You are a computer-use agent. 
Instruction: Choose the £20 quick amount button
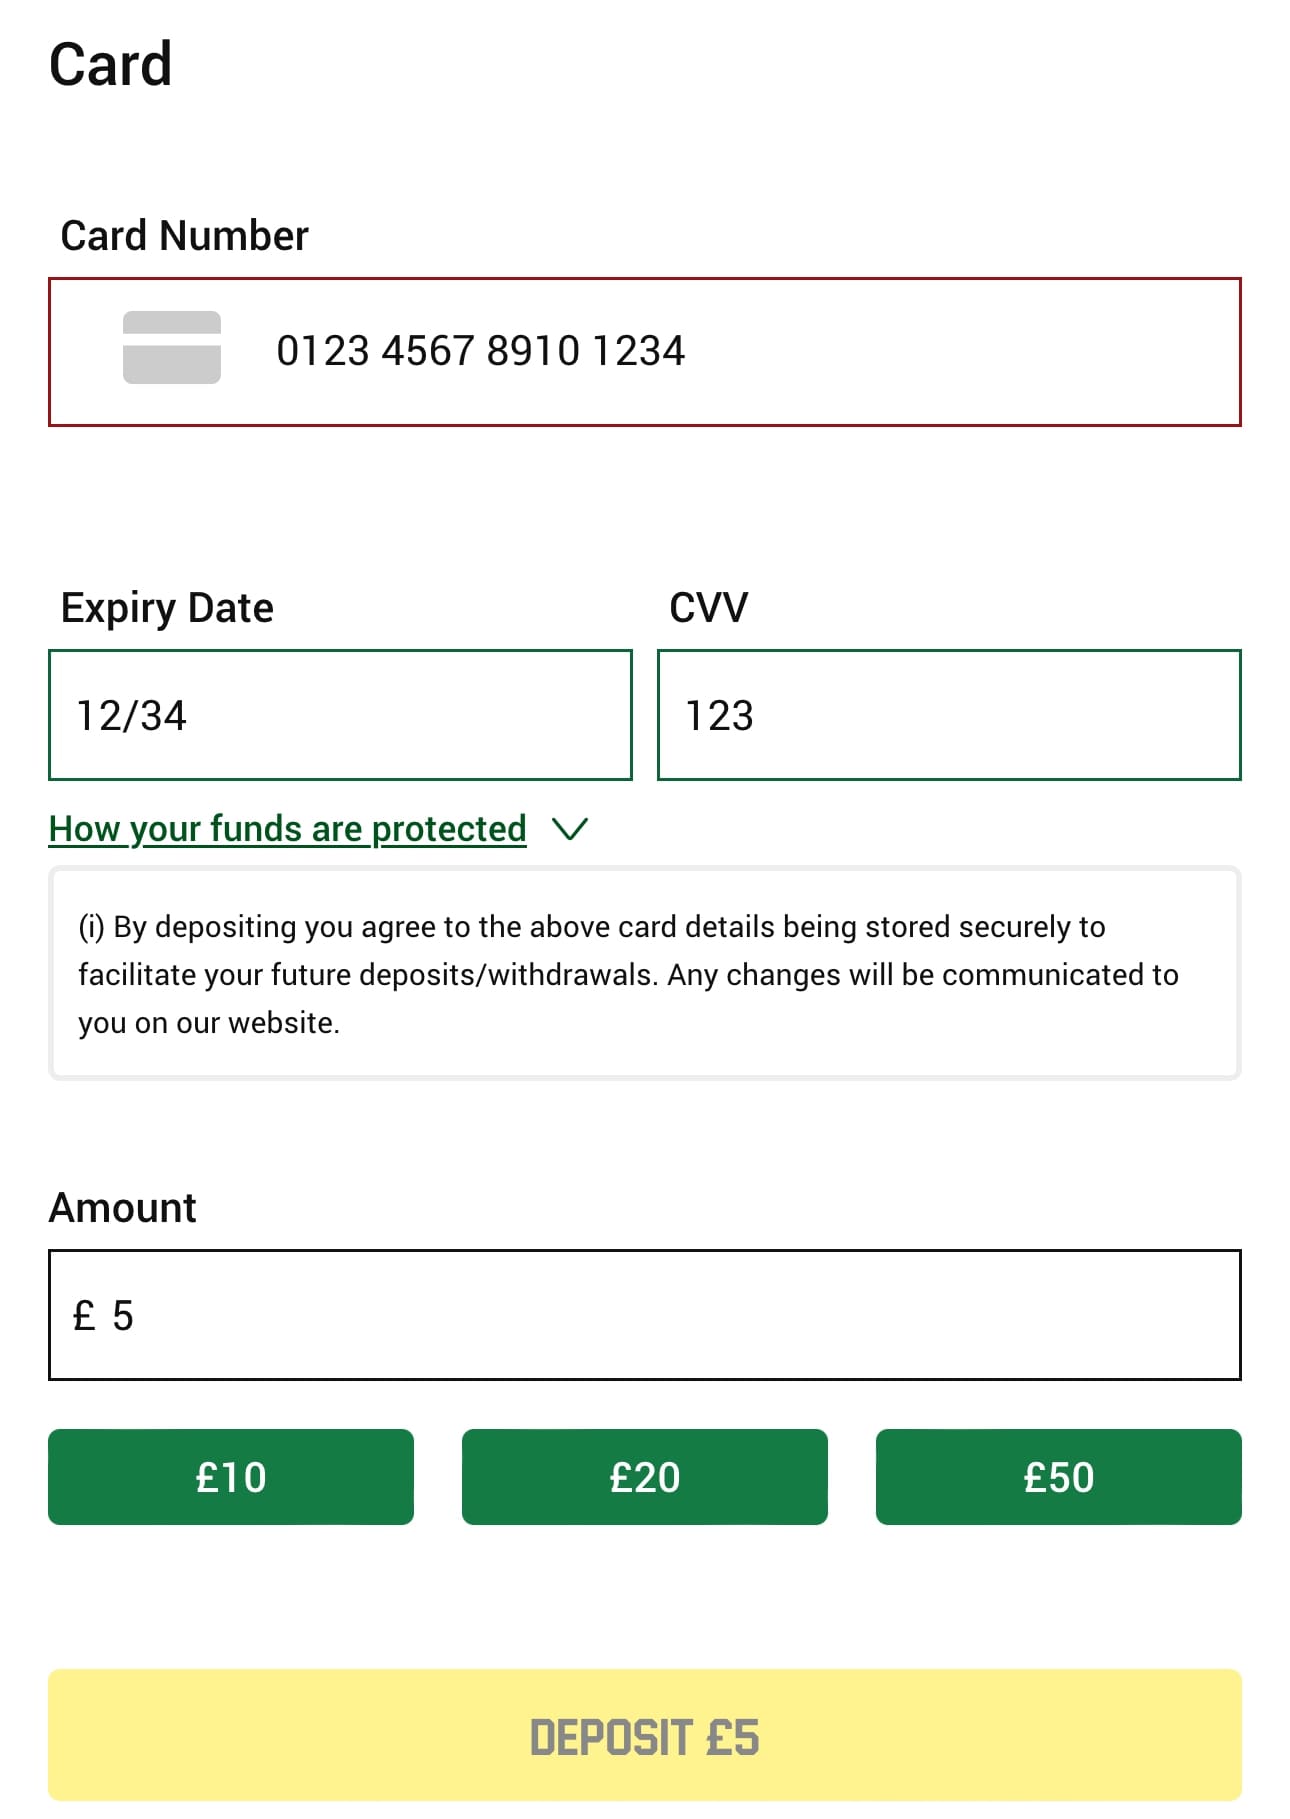(x=645, y=1477)
